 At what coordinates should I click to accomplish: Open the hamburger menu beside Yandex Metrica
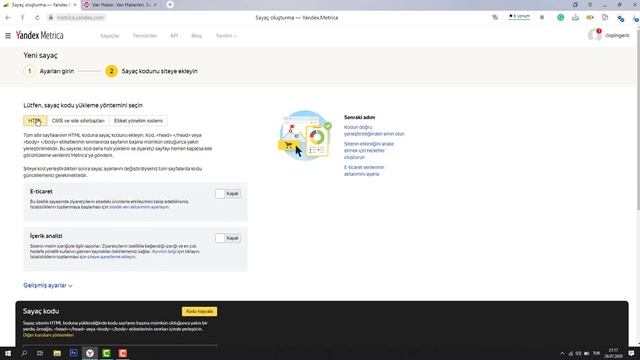click(8, 36)
